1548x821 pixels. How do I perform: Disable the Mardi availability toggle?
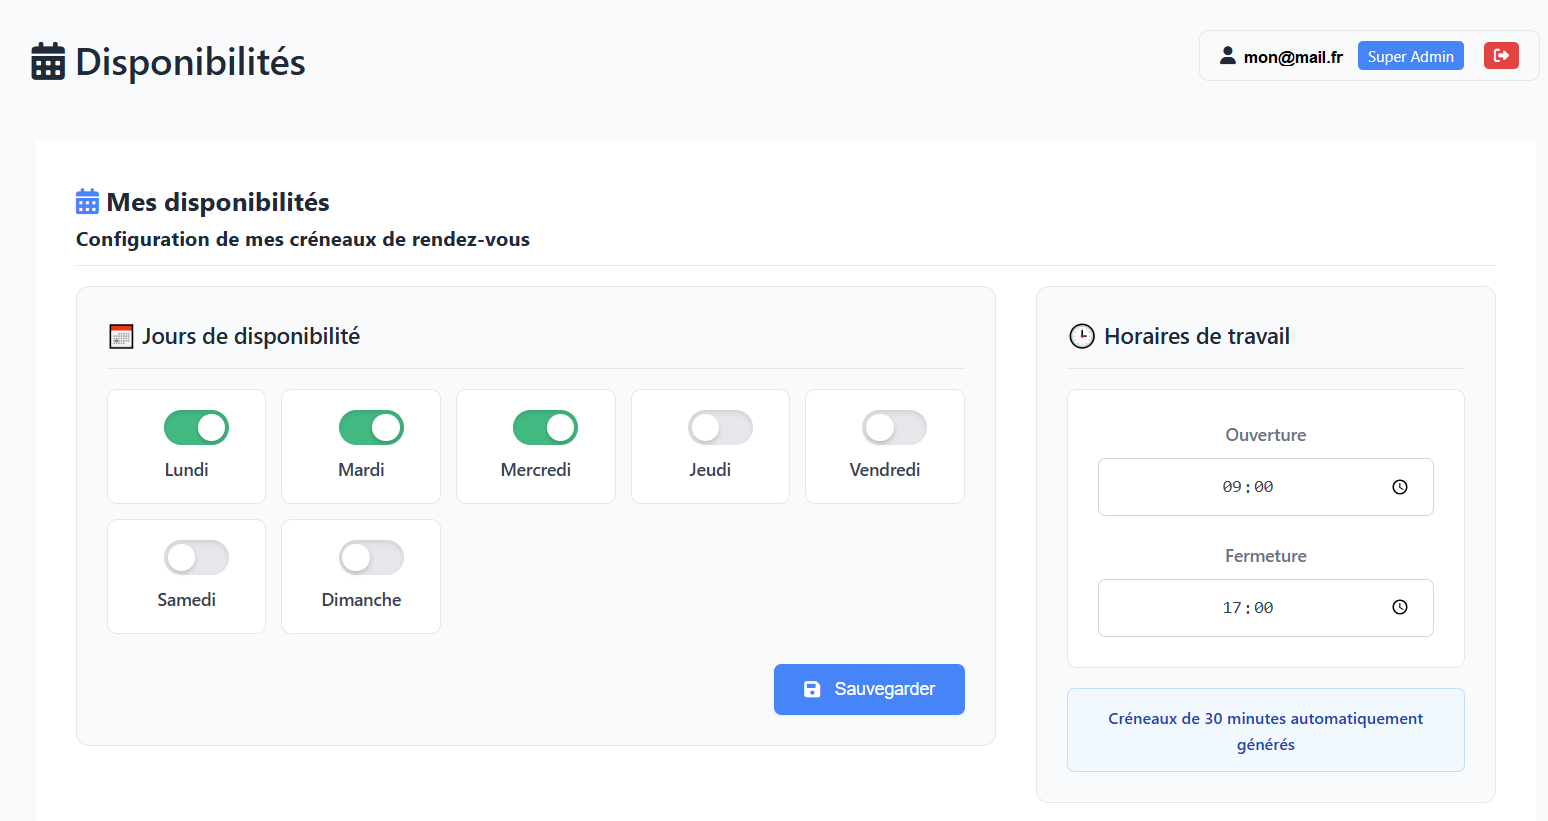[371, 428]
